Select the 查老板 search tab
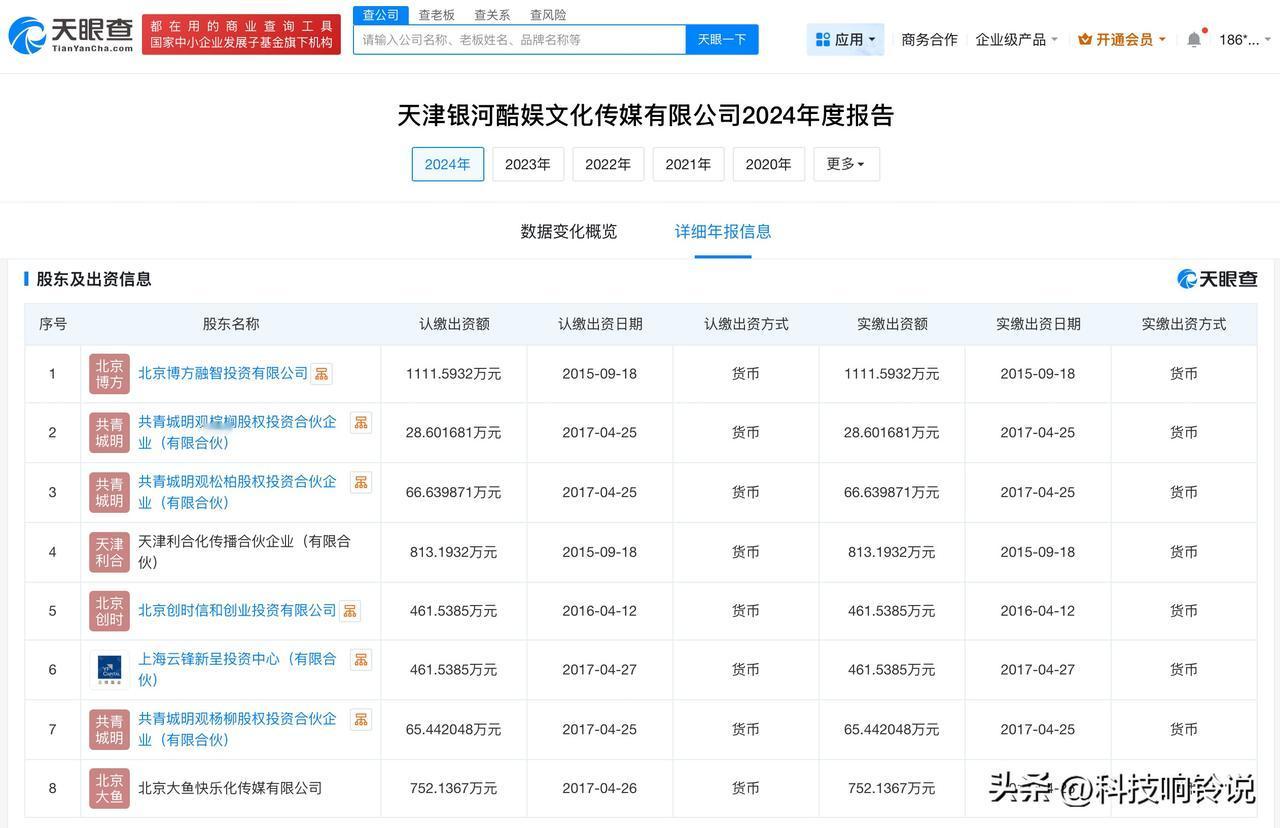This screenshot has width=1280, height=828. click(436, 15)
